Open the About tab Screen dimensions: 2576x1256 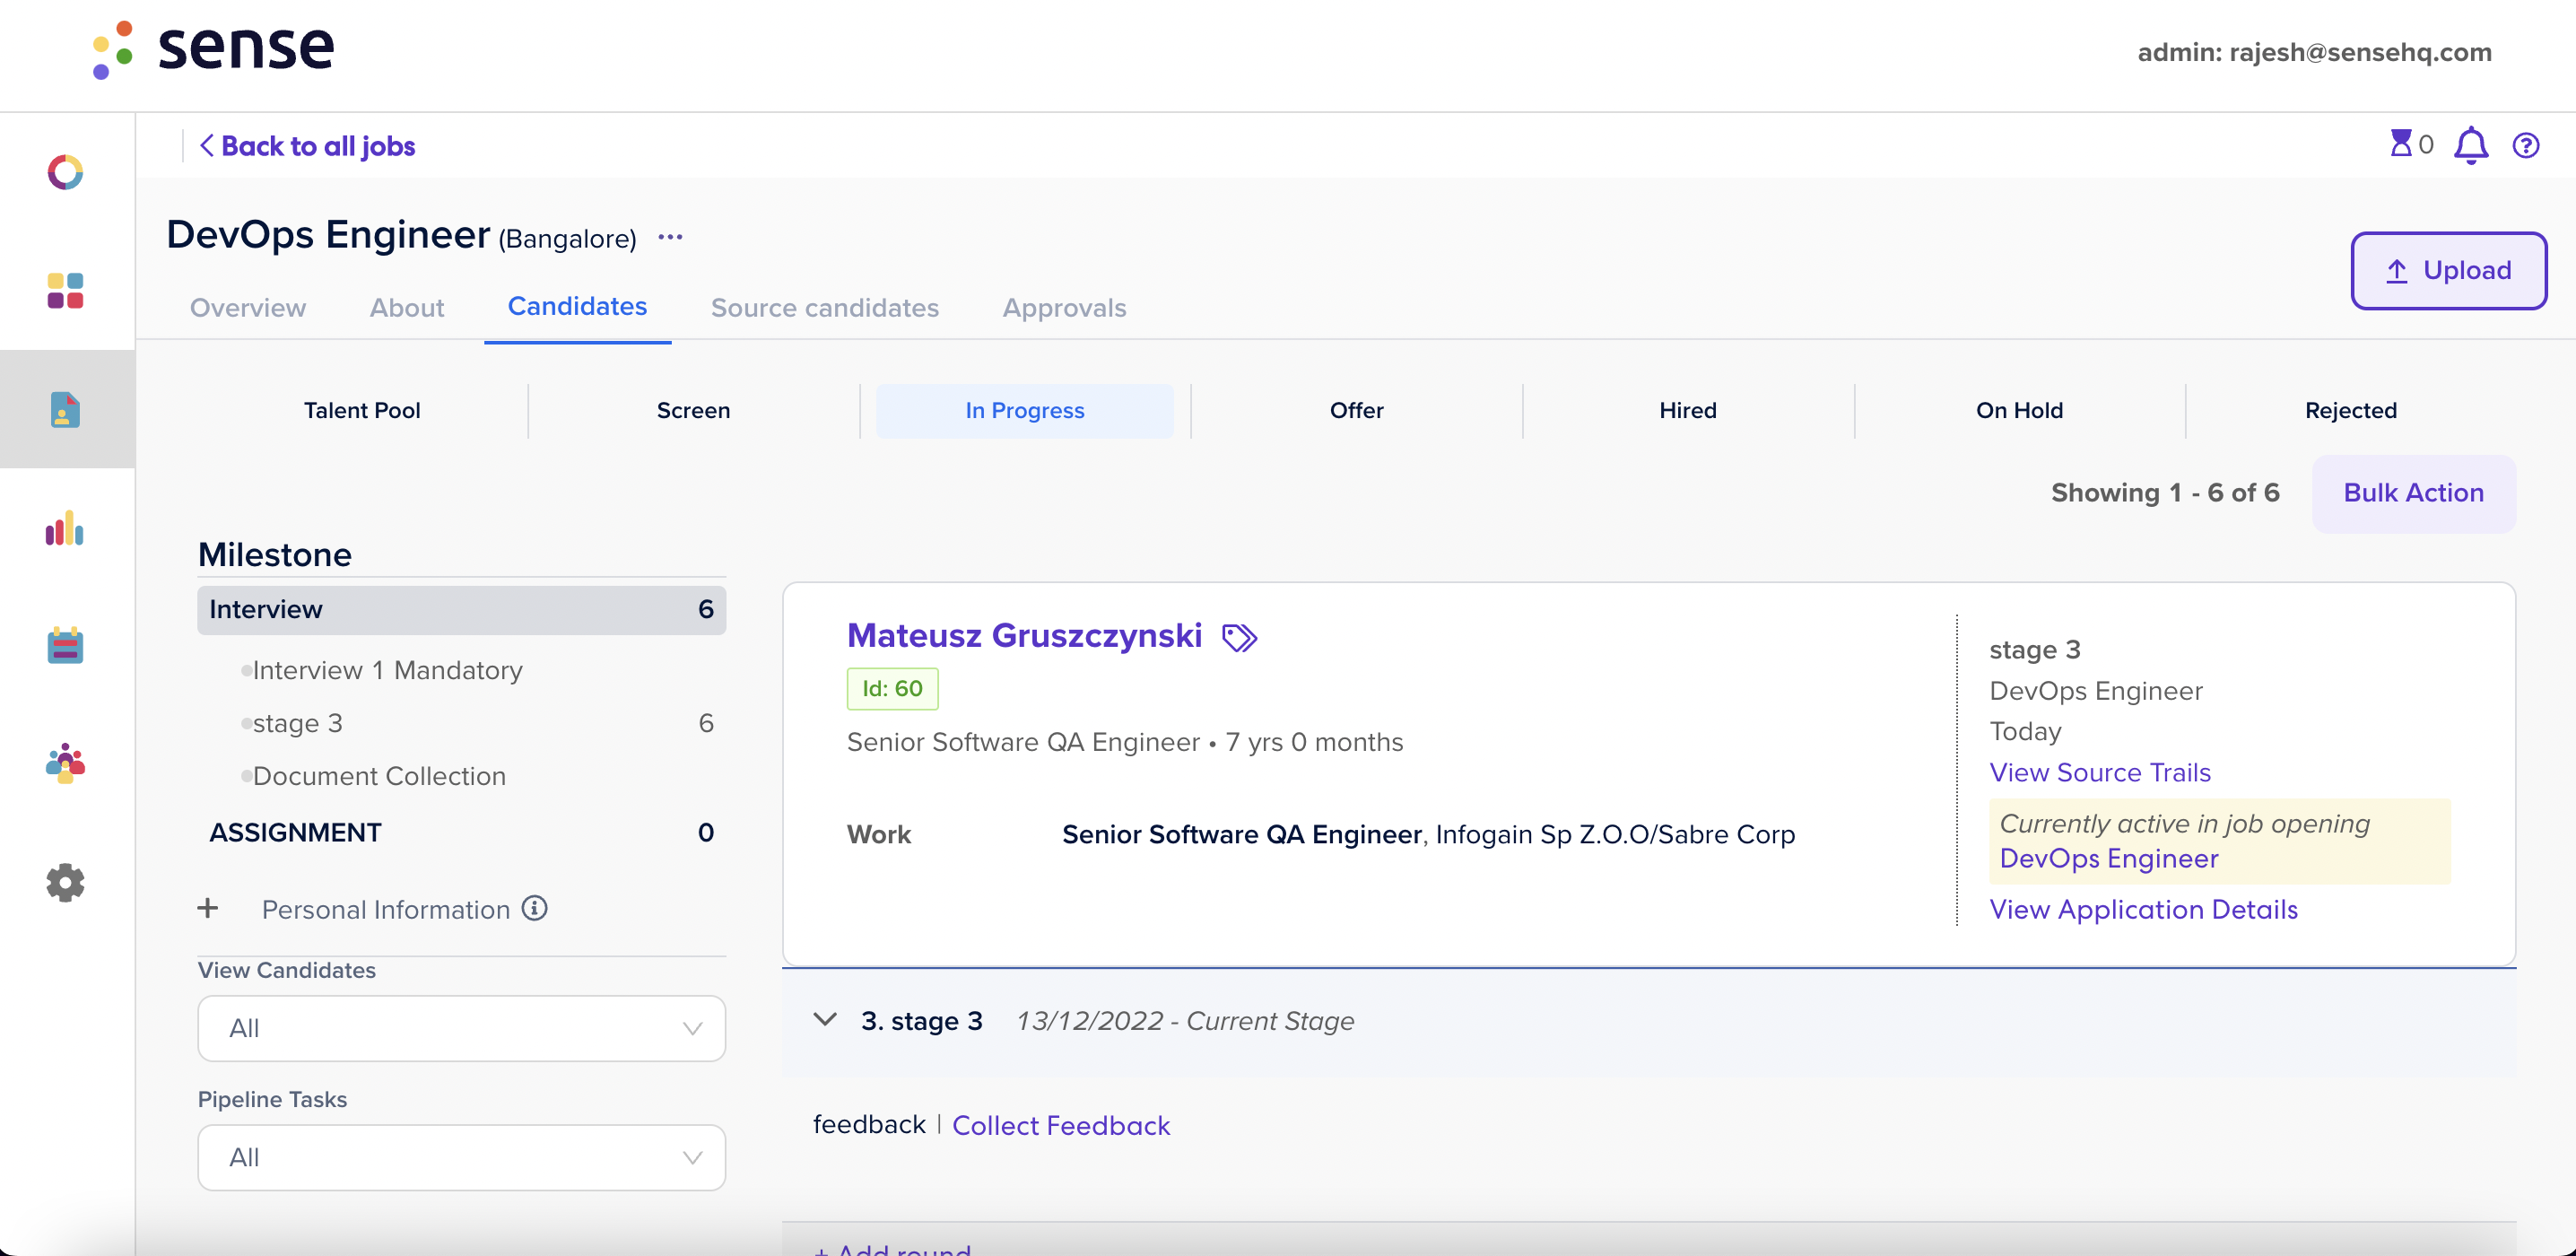407,308
